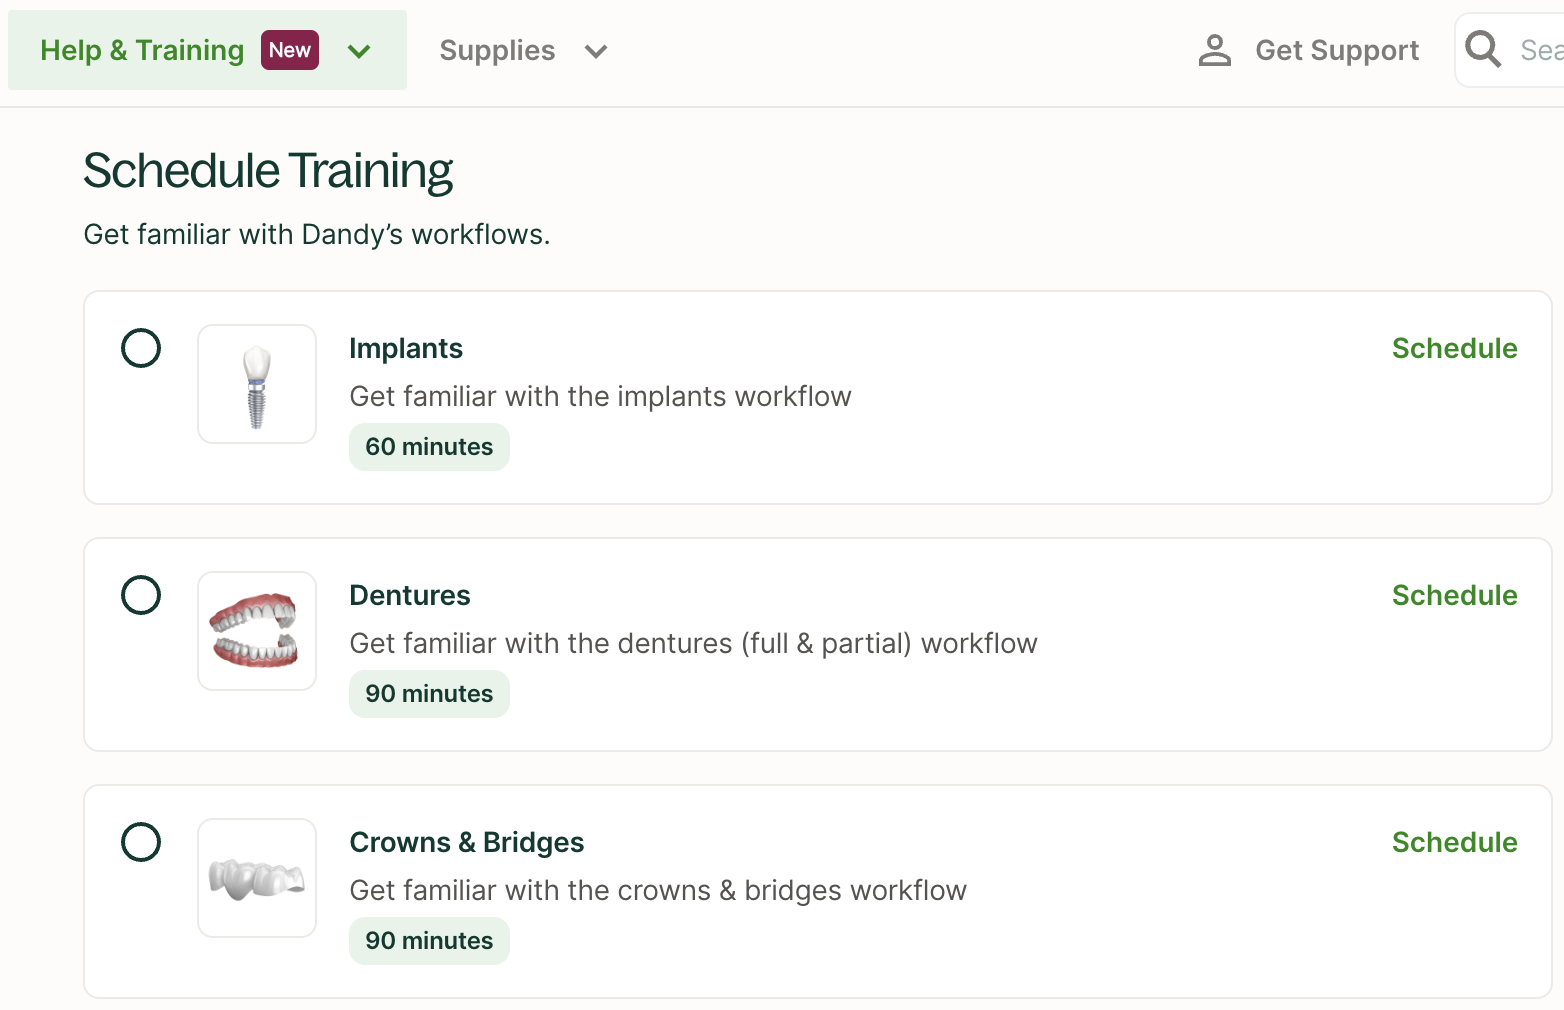
Task: Open the Get Support link
Action: point(1336,50)
